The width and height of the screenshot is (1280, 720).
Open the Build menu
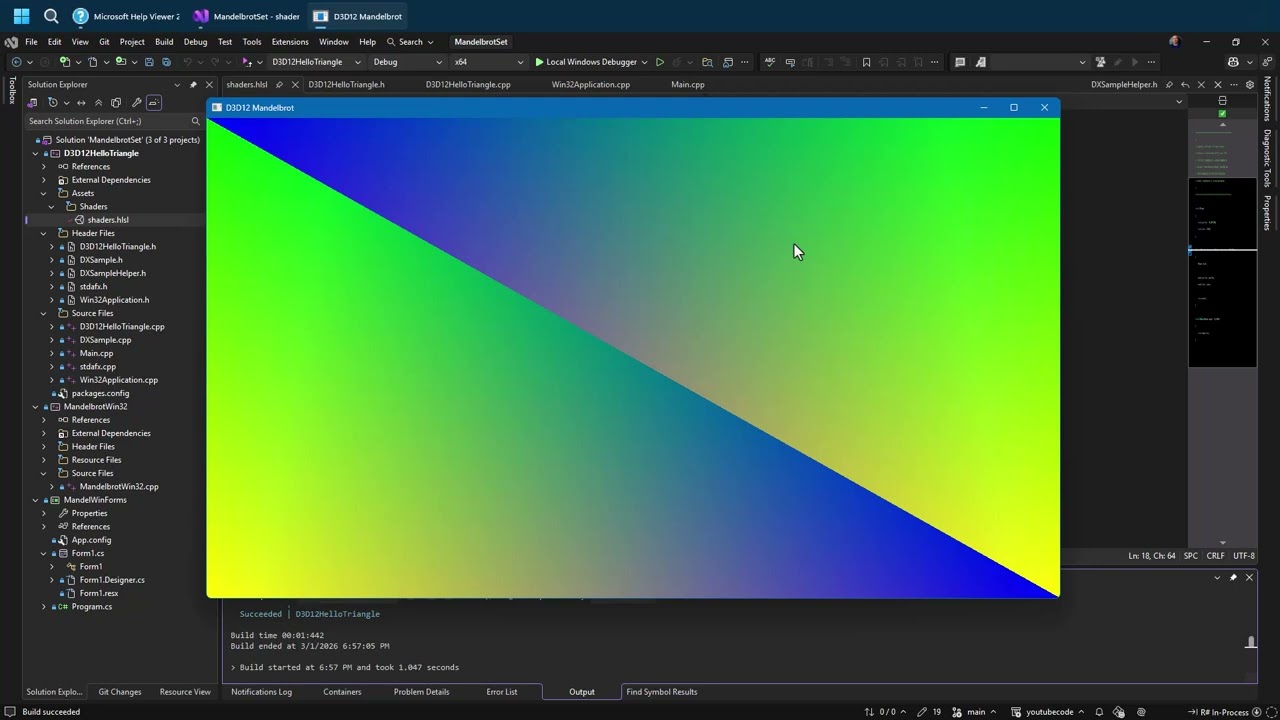pos(164,42)
